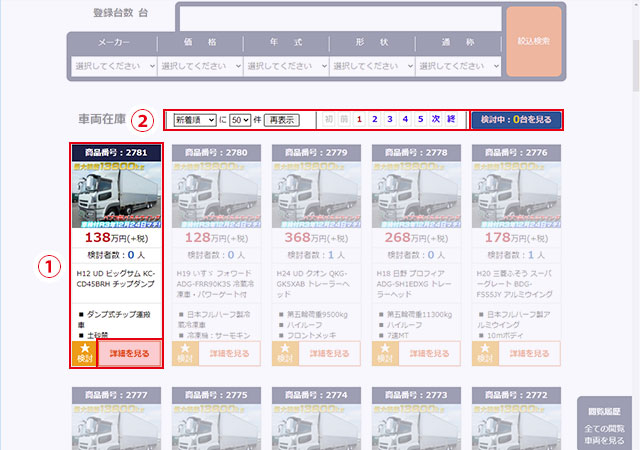
Task: Click the truck thumbnail of item 2775
Action: tap(216, 427)
